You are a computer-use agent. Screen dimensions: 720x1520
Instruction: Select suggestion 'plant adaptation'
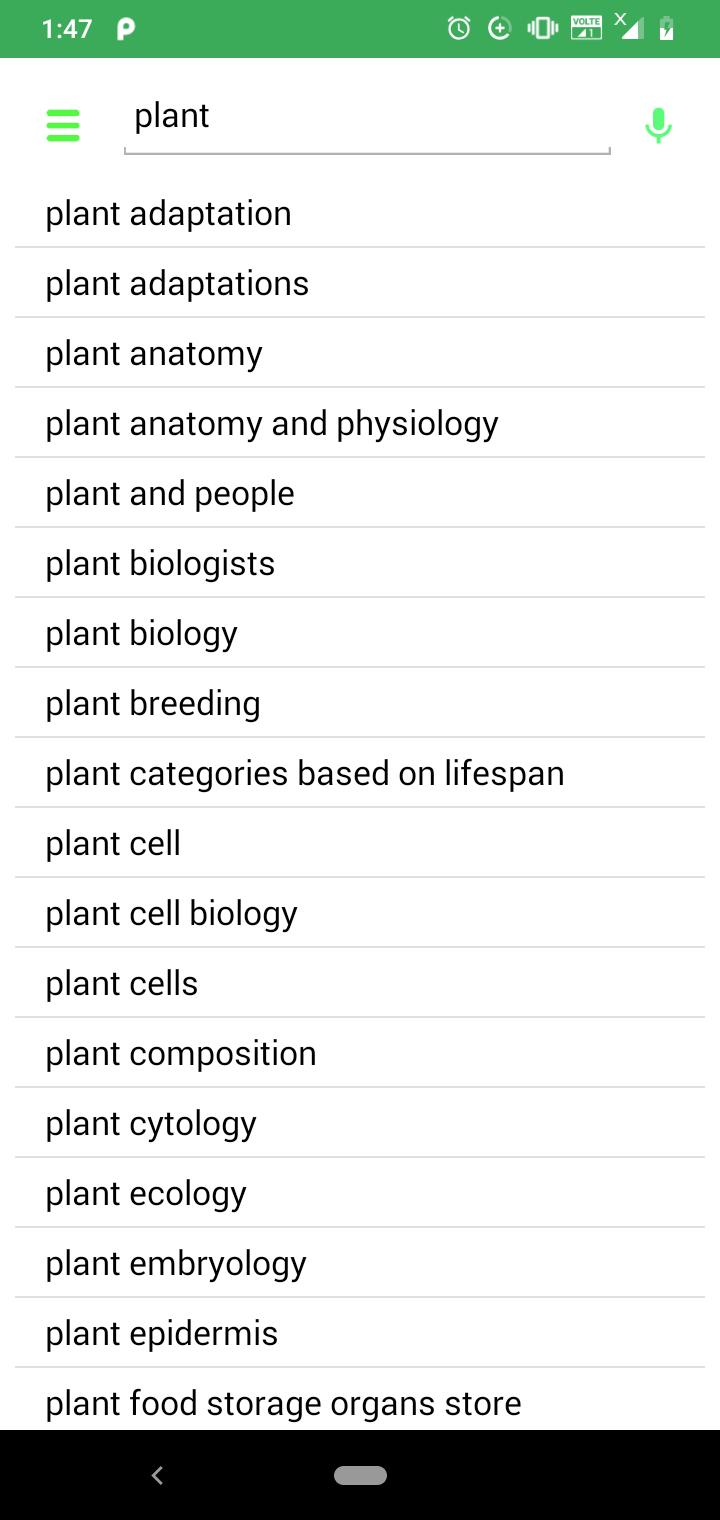coord(360,213)
